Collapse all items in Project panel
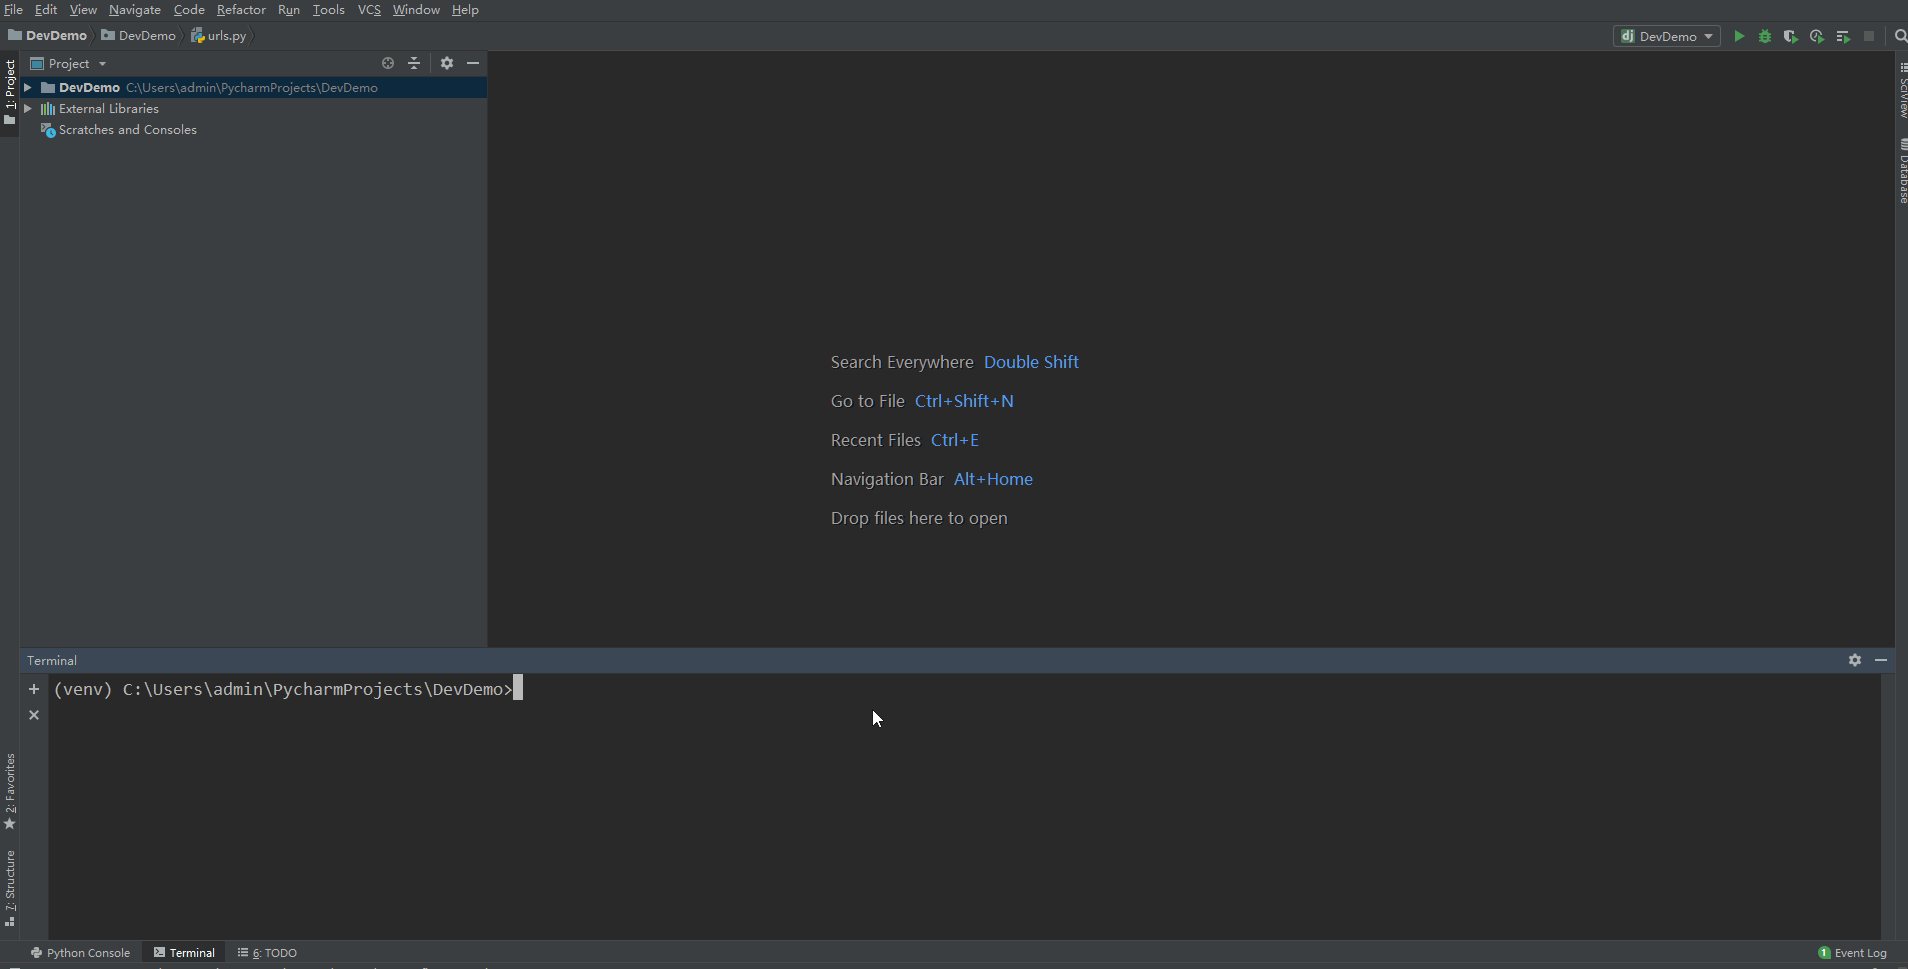This screenshot has width=1908, height=969. [x=414, y=63]
